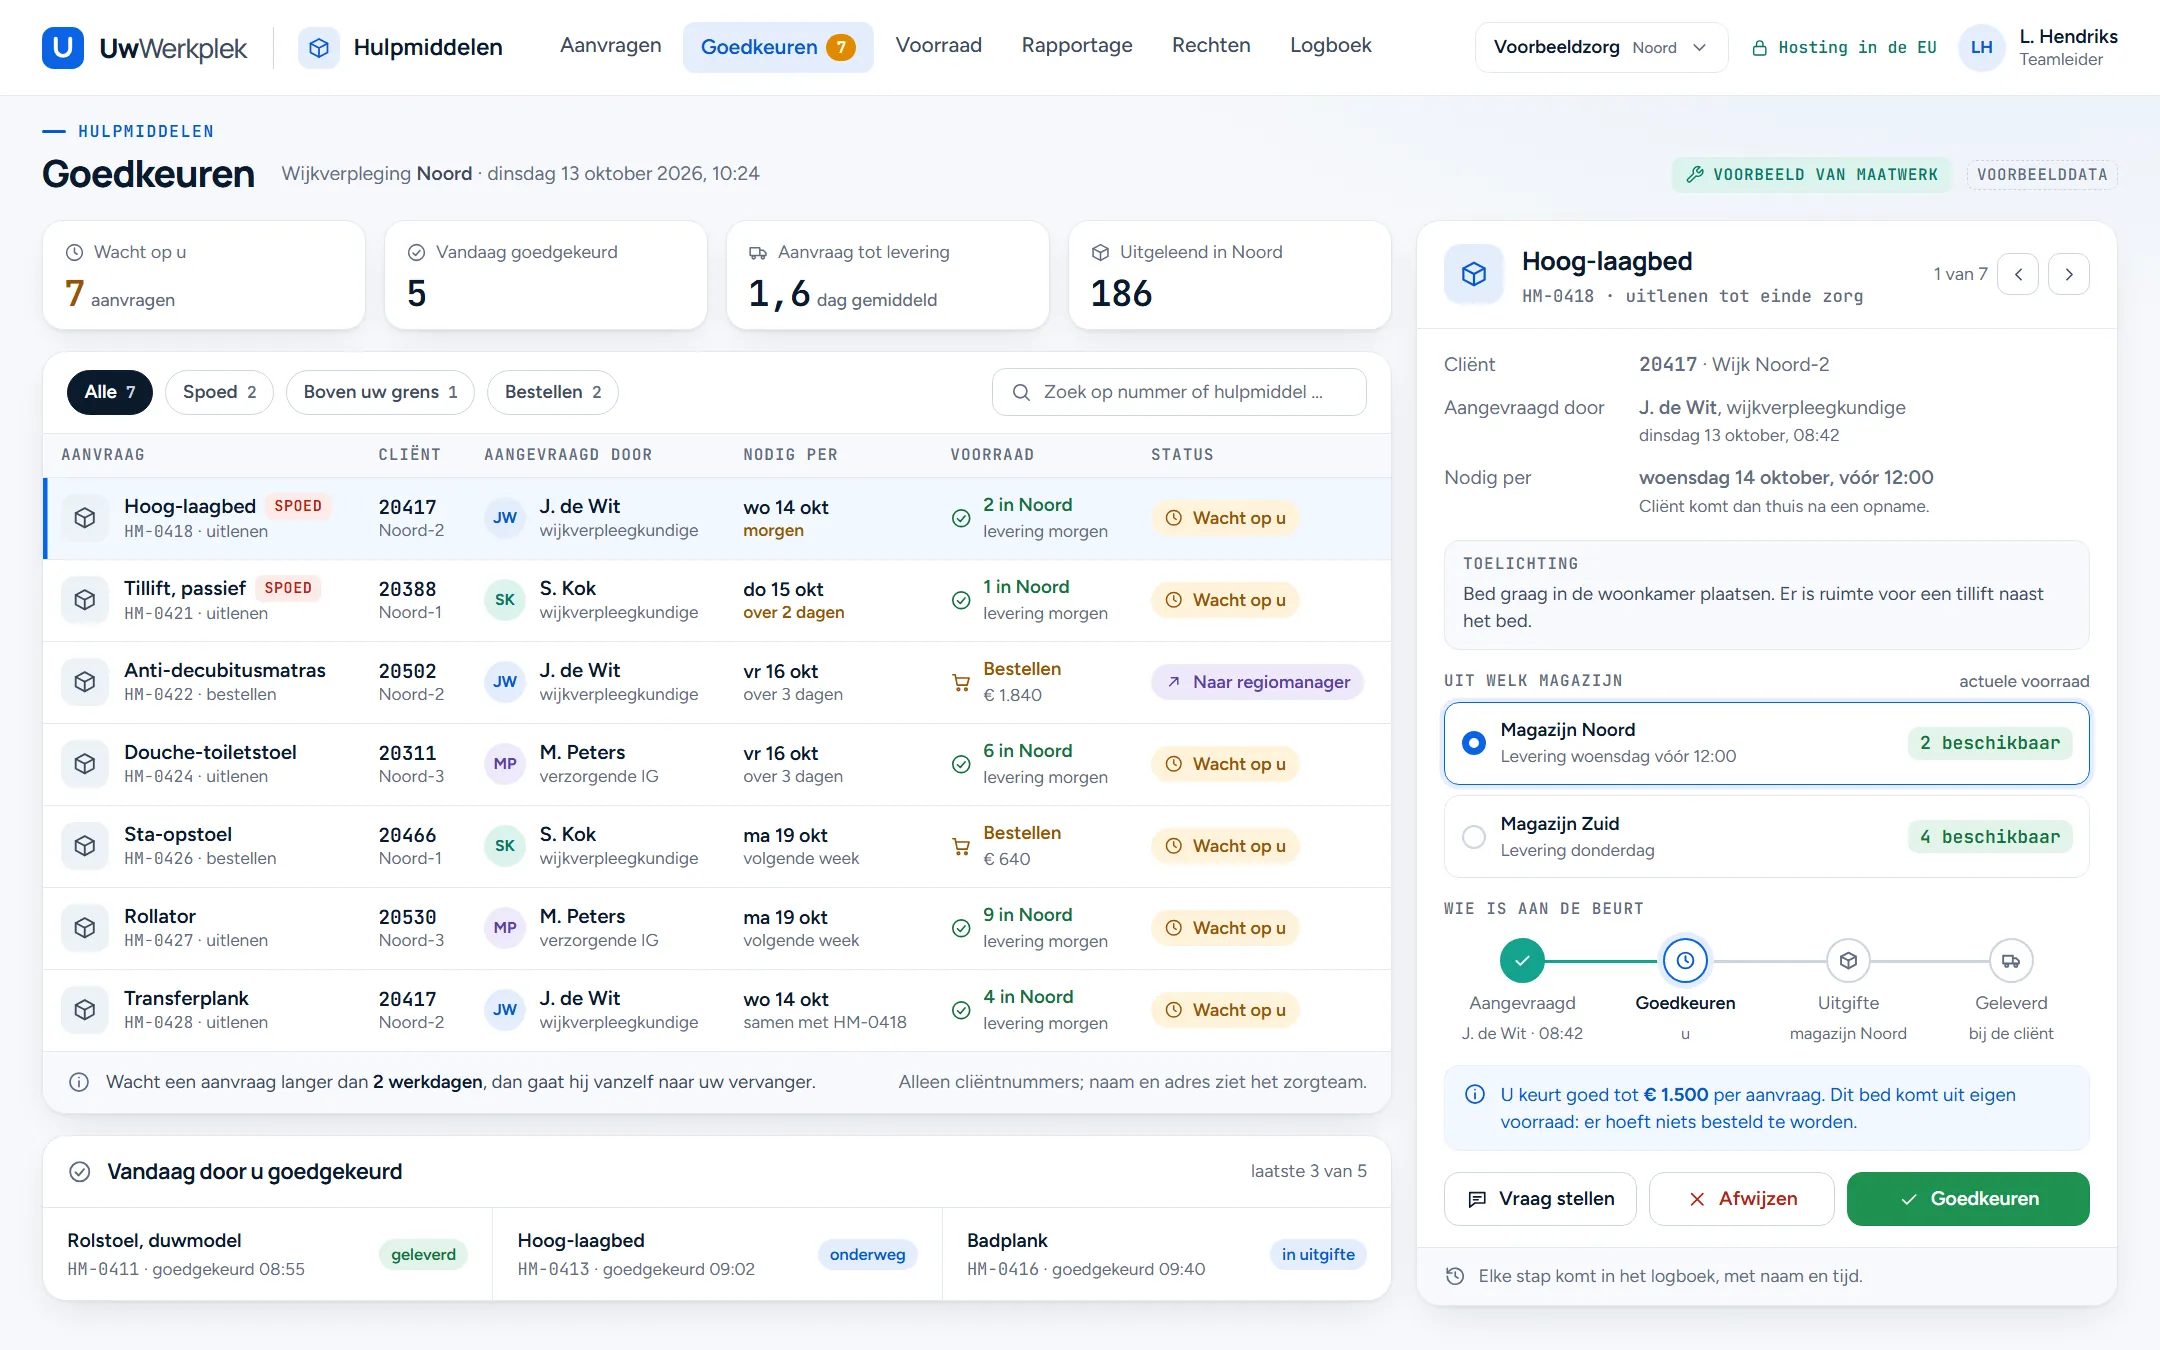Open the Rapportage tab
This screenshot has width=2160, height=1350.
pyautogui.click(x=1076, y=46)
